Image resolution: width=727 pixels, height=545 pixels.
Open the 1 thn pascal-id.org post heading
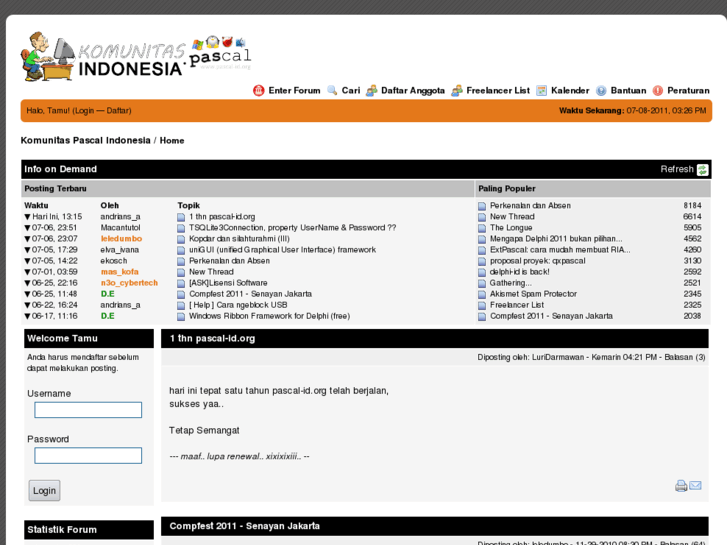(212, 339)
